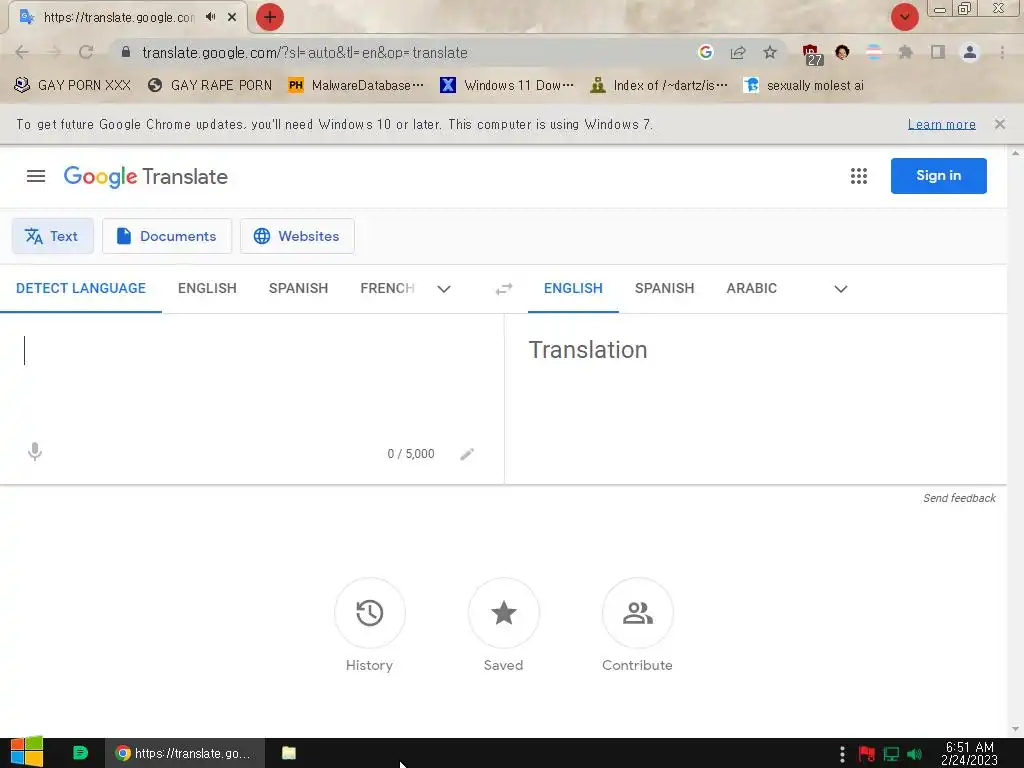Click the Google icon in address bar

pos(705,52)
